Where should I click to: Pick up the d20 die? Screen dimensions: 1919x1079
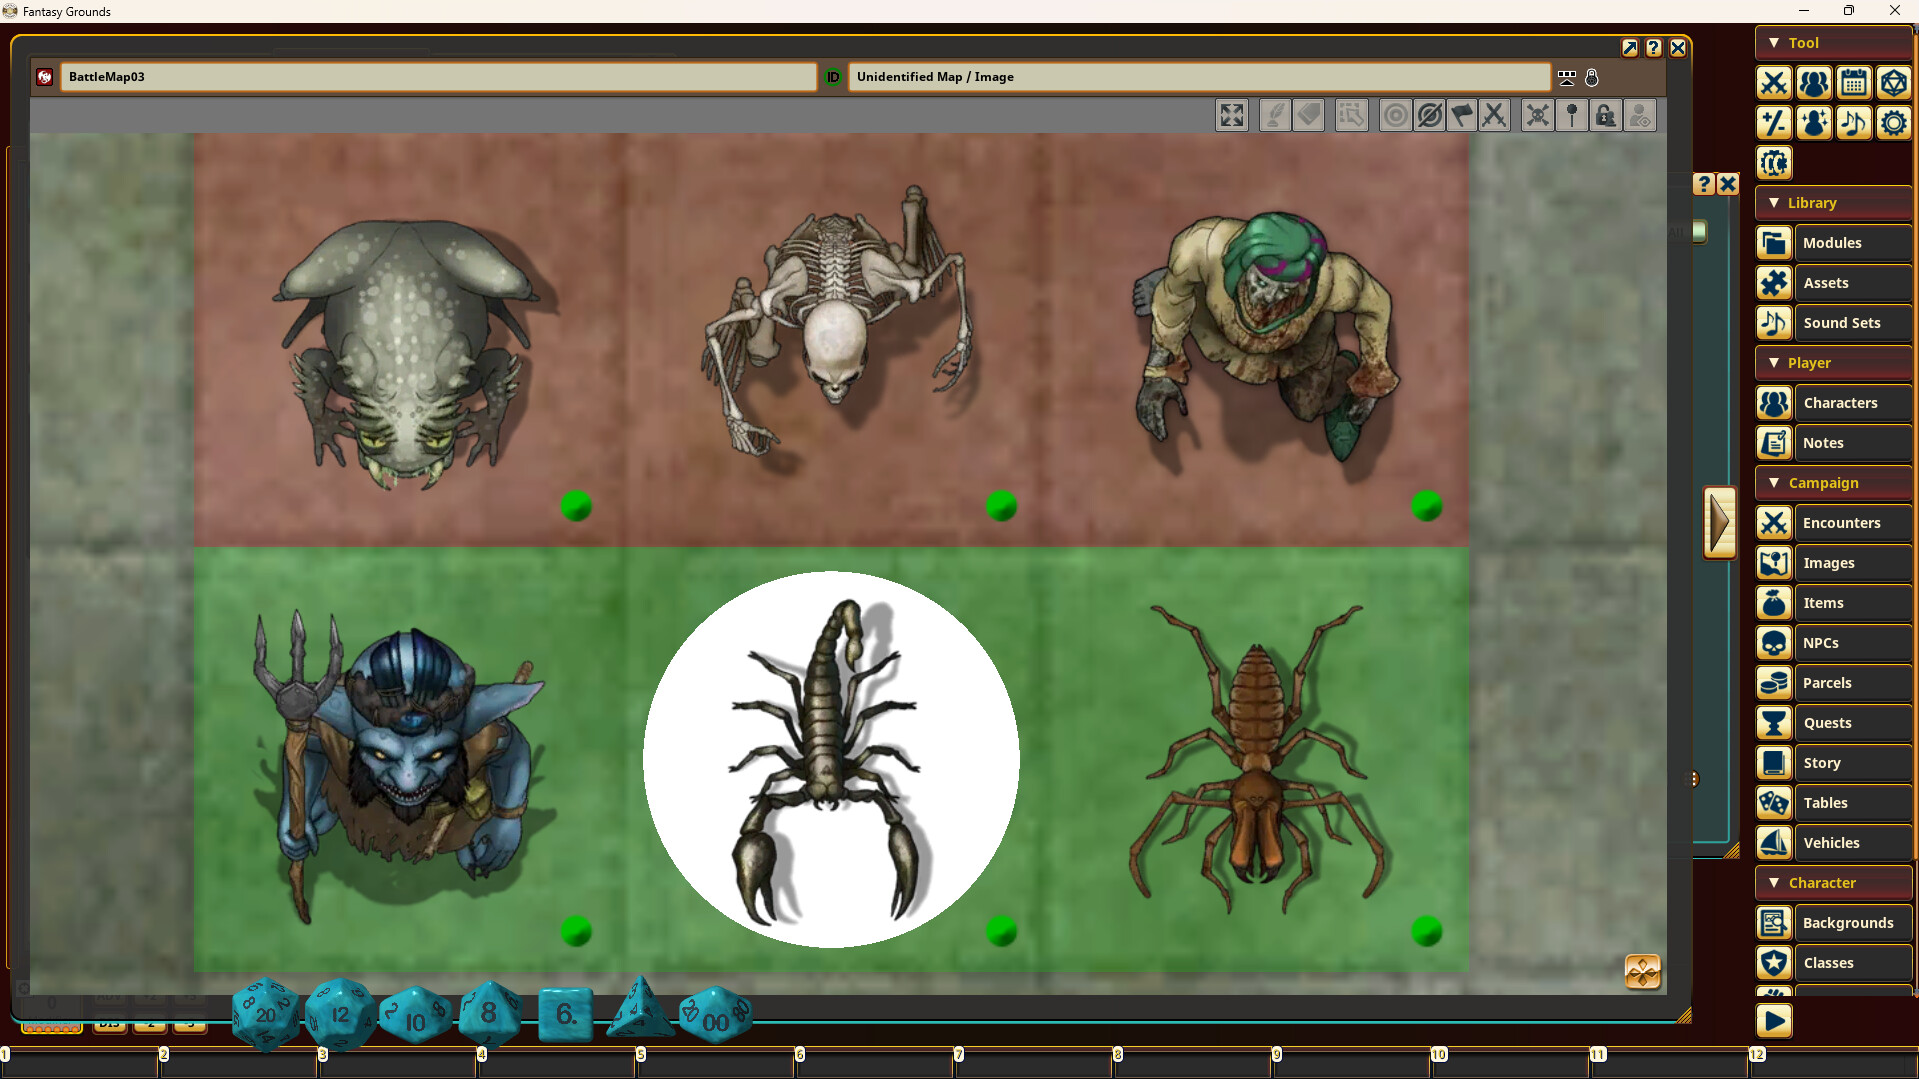click(x=266, y=1013)
